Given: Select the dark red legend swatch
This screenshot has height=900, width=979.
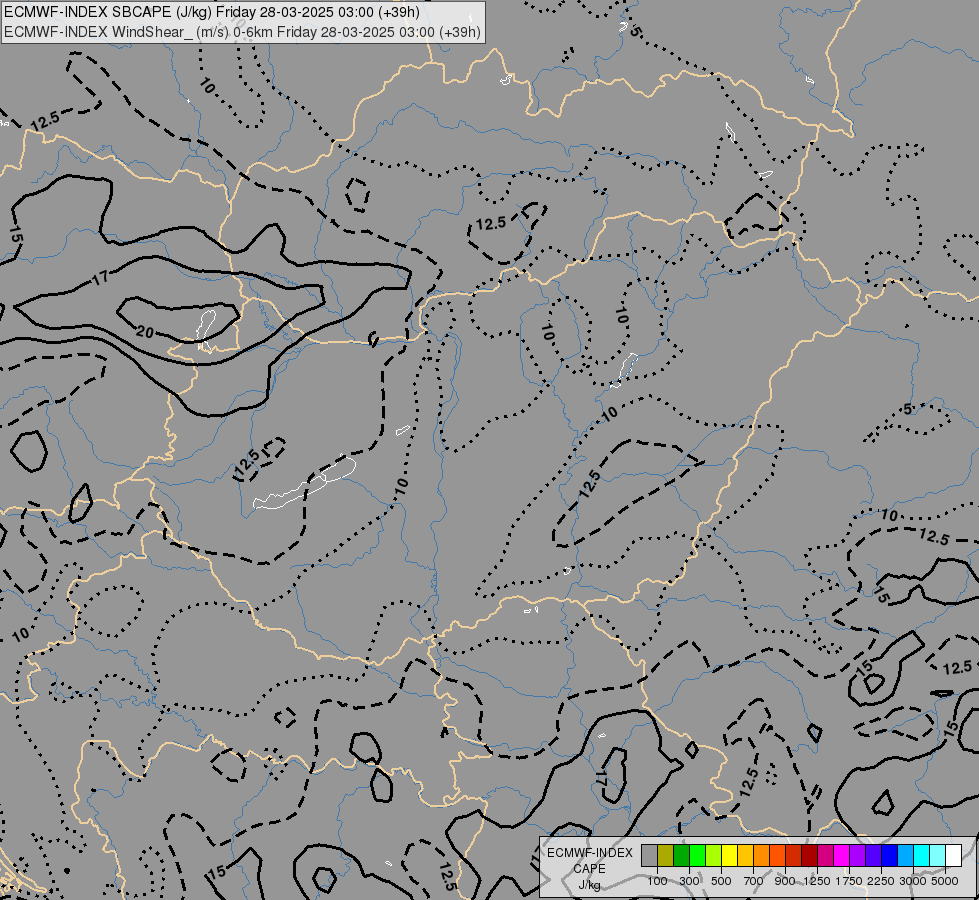Looking at the screenshot, I should (x=809, y=856).
